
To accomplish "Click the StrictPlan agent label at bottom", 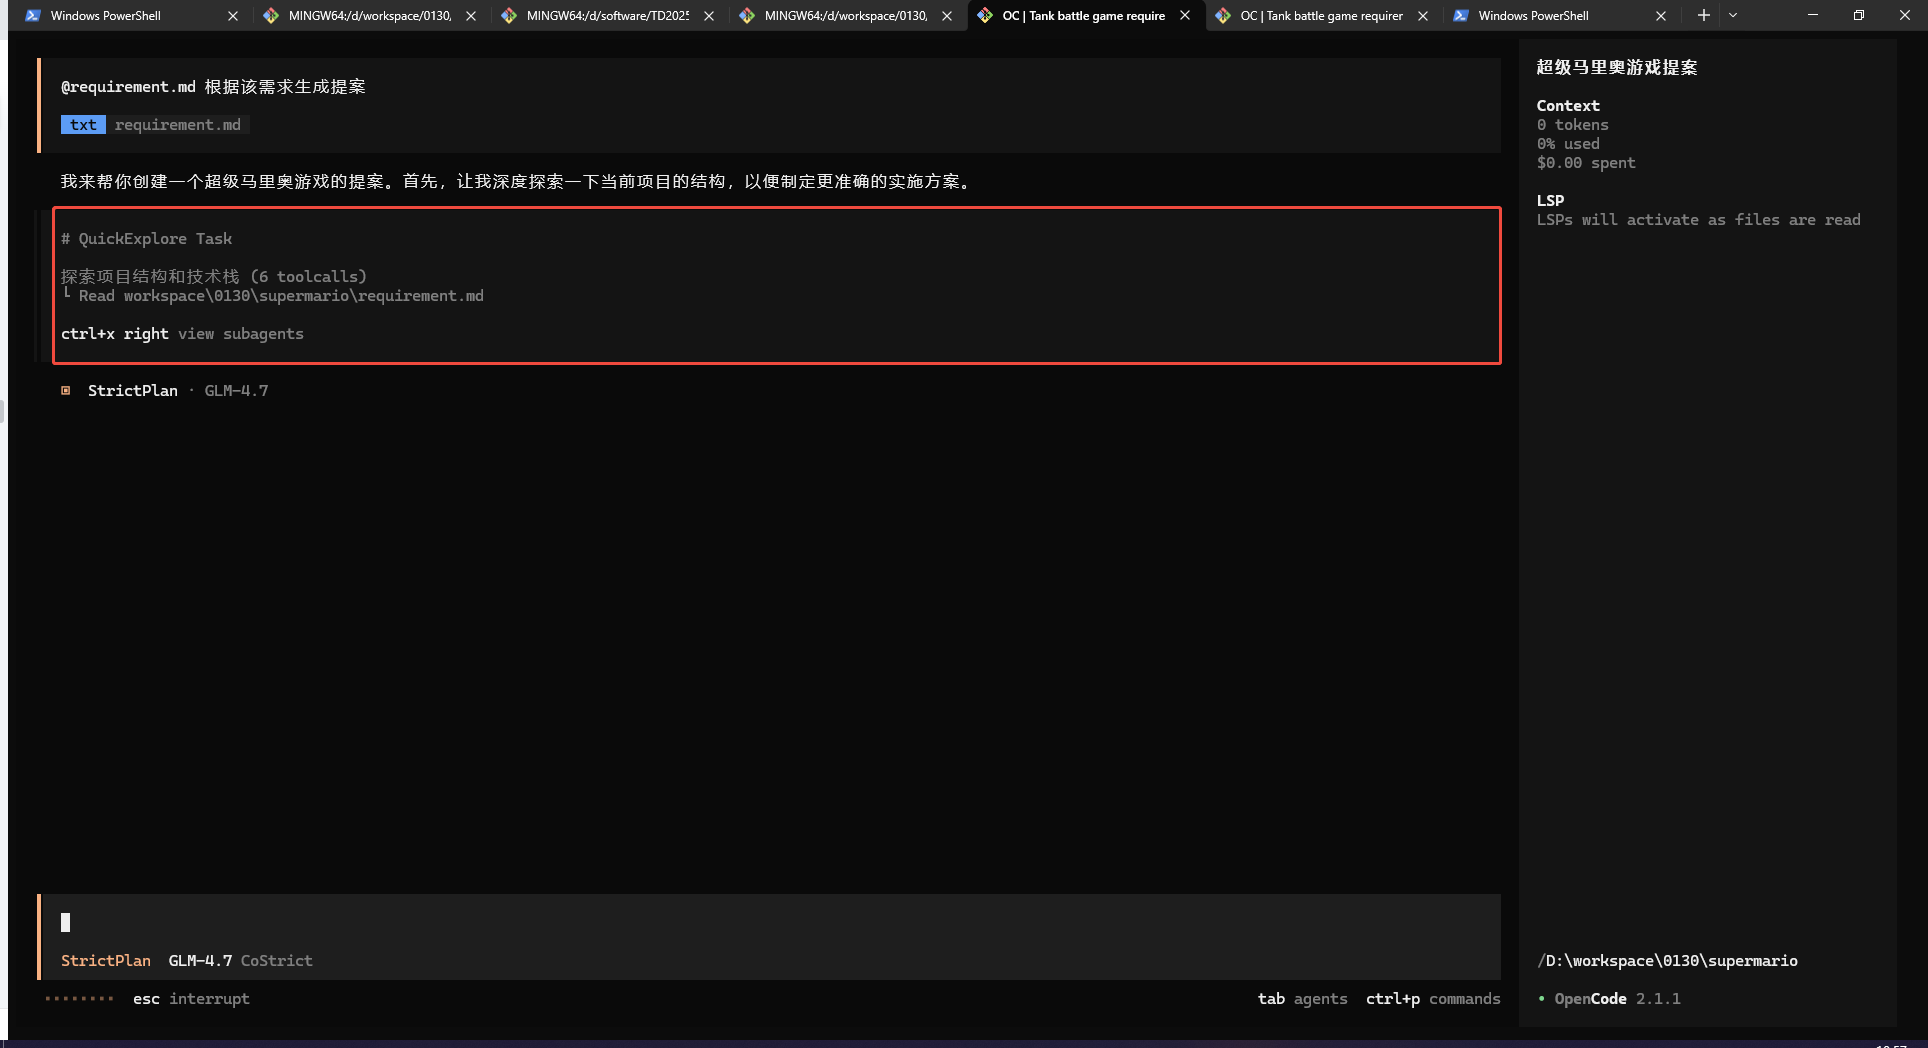I will [106, 960].
